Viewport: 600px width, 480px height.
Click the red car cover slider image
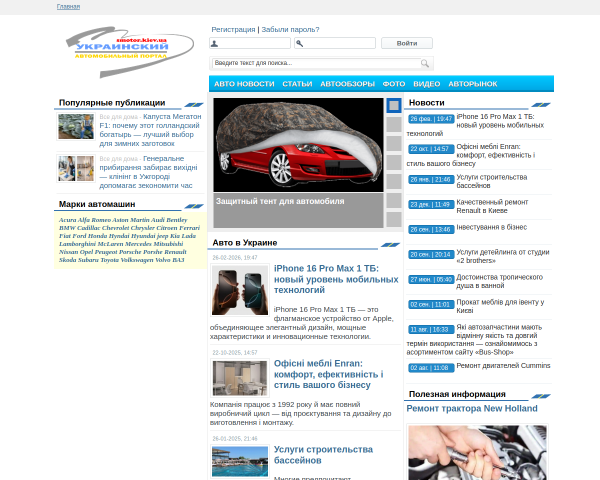pos(298,145)
